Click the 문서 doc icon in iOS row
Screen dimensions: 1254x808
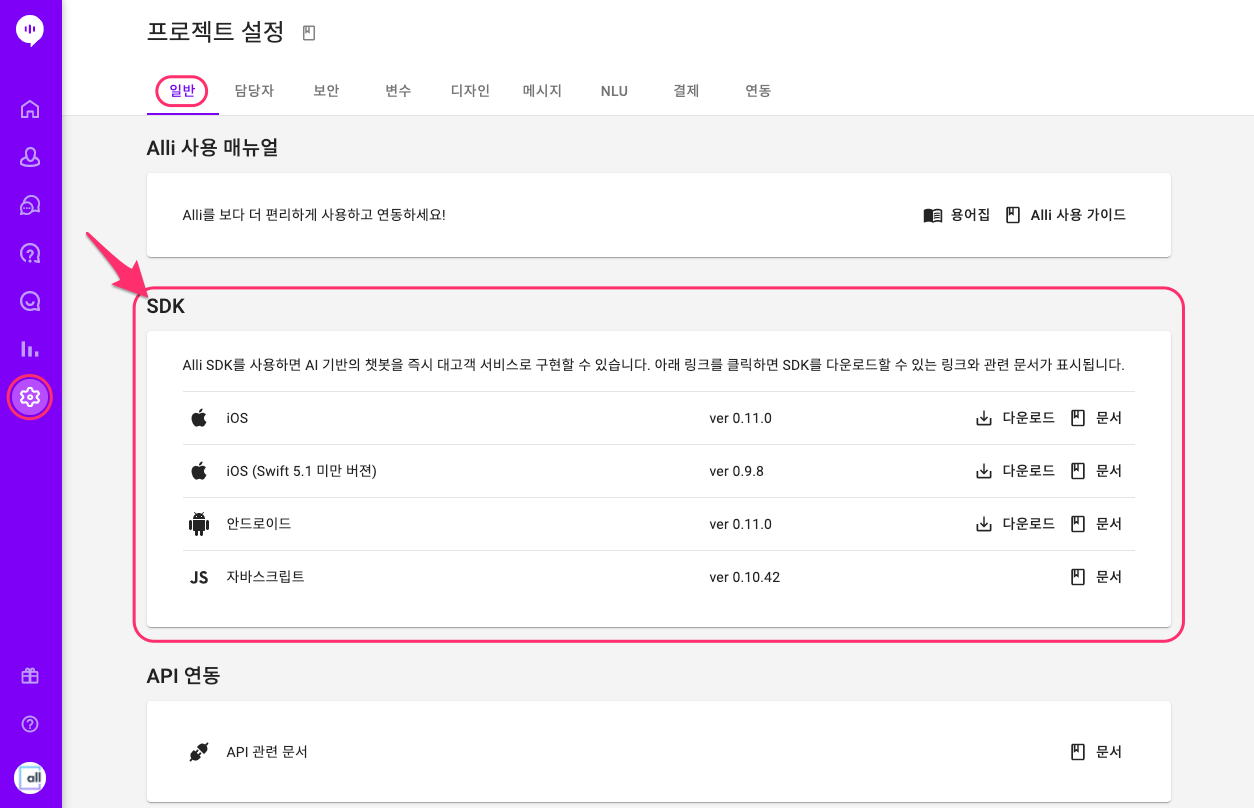coord(1078,418)
